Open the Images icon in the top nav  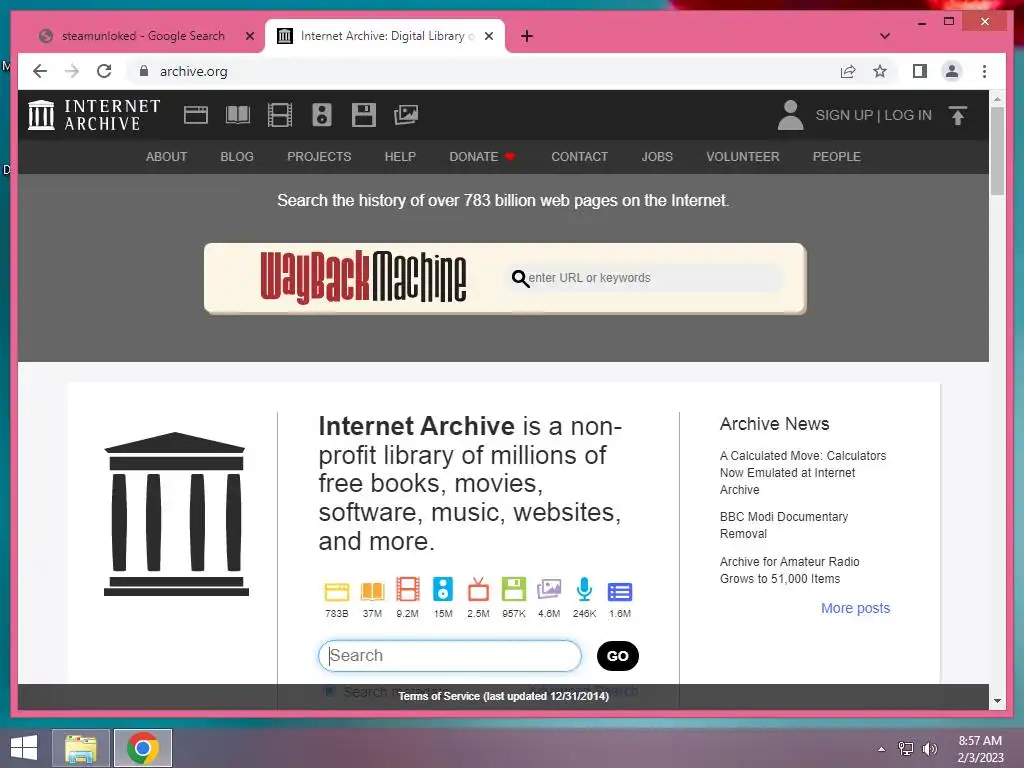(x=406, y=115)
